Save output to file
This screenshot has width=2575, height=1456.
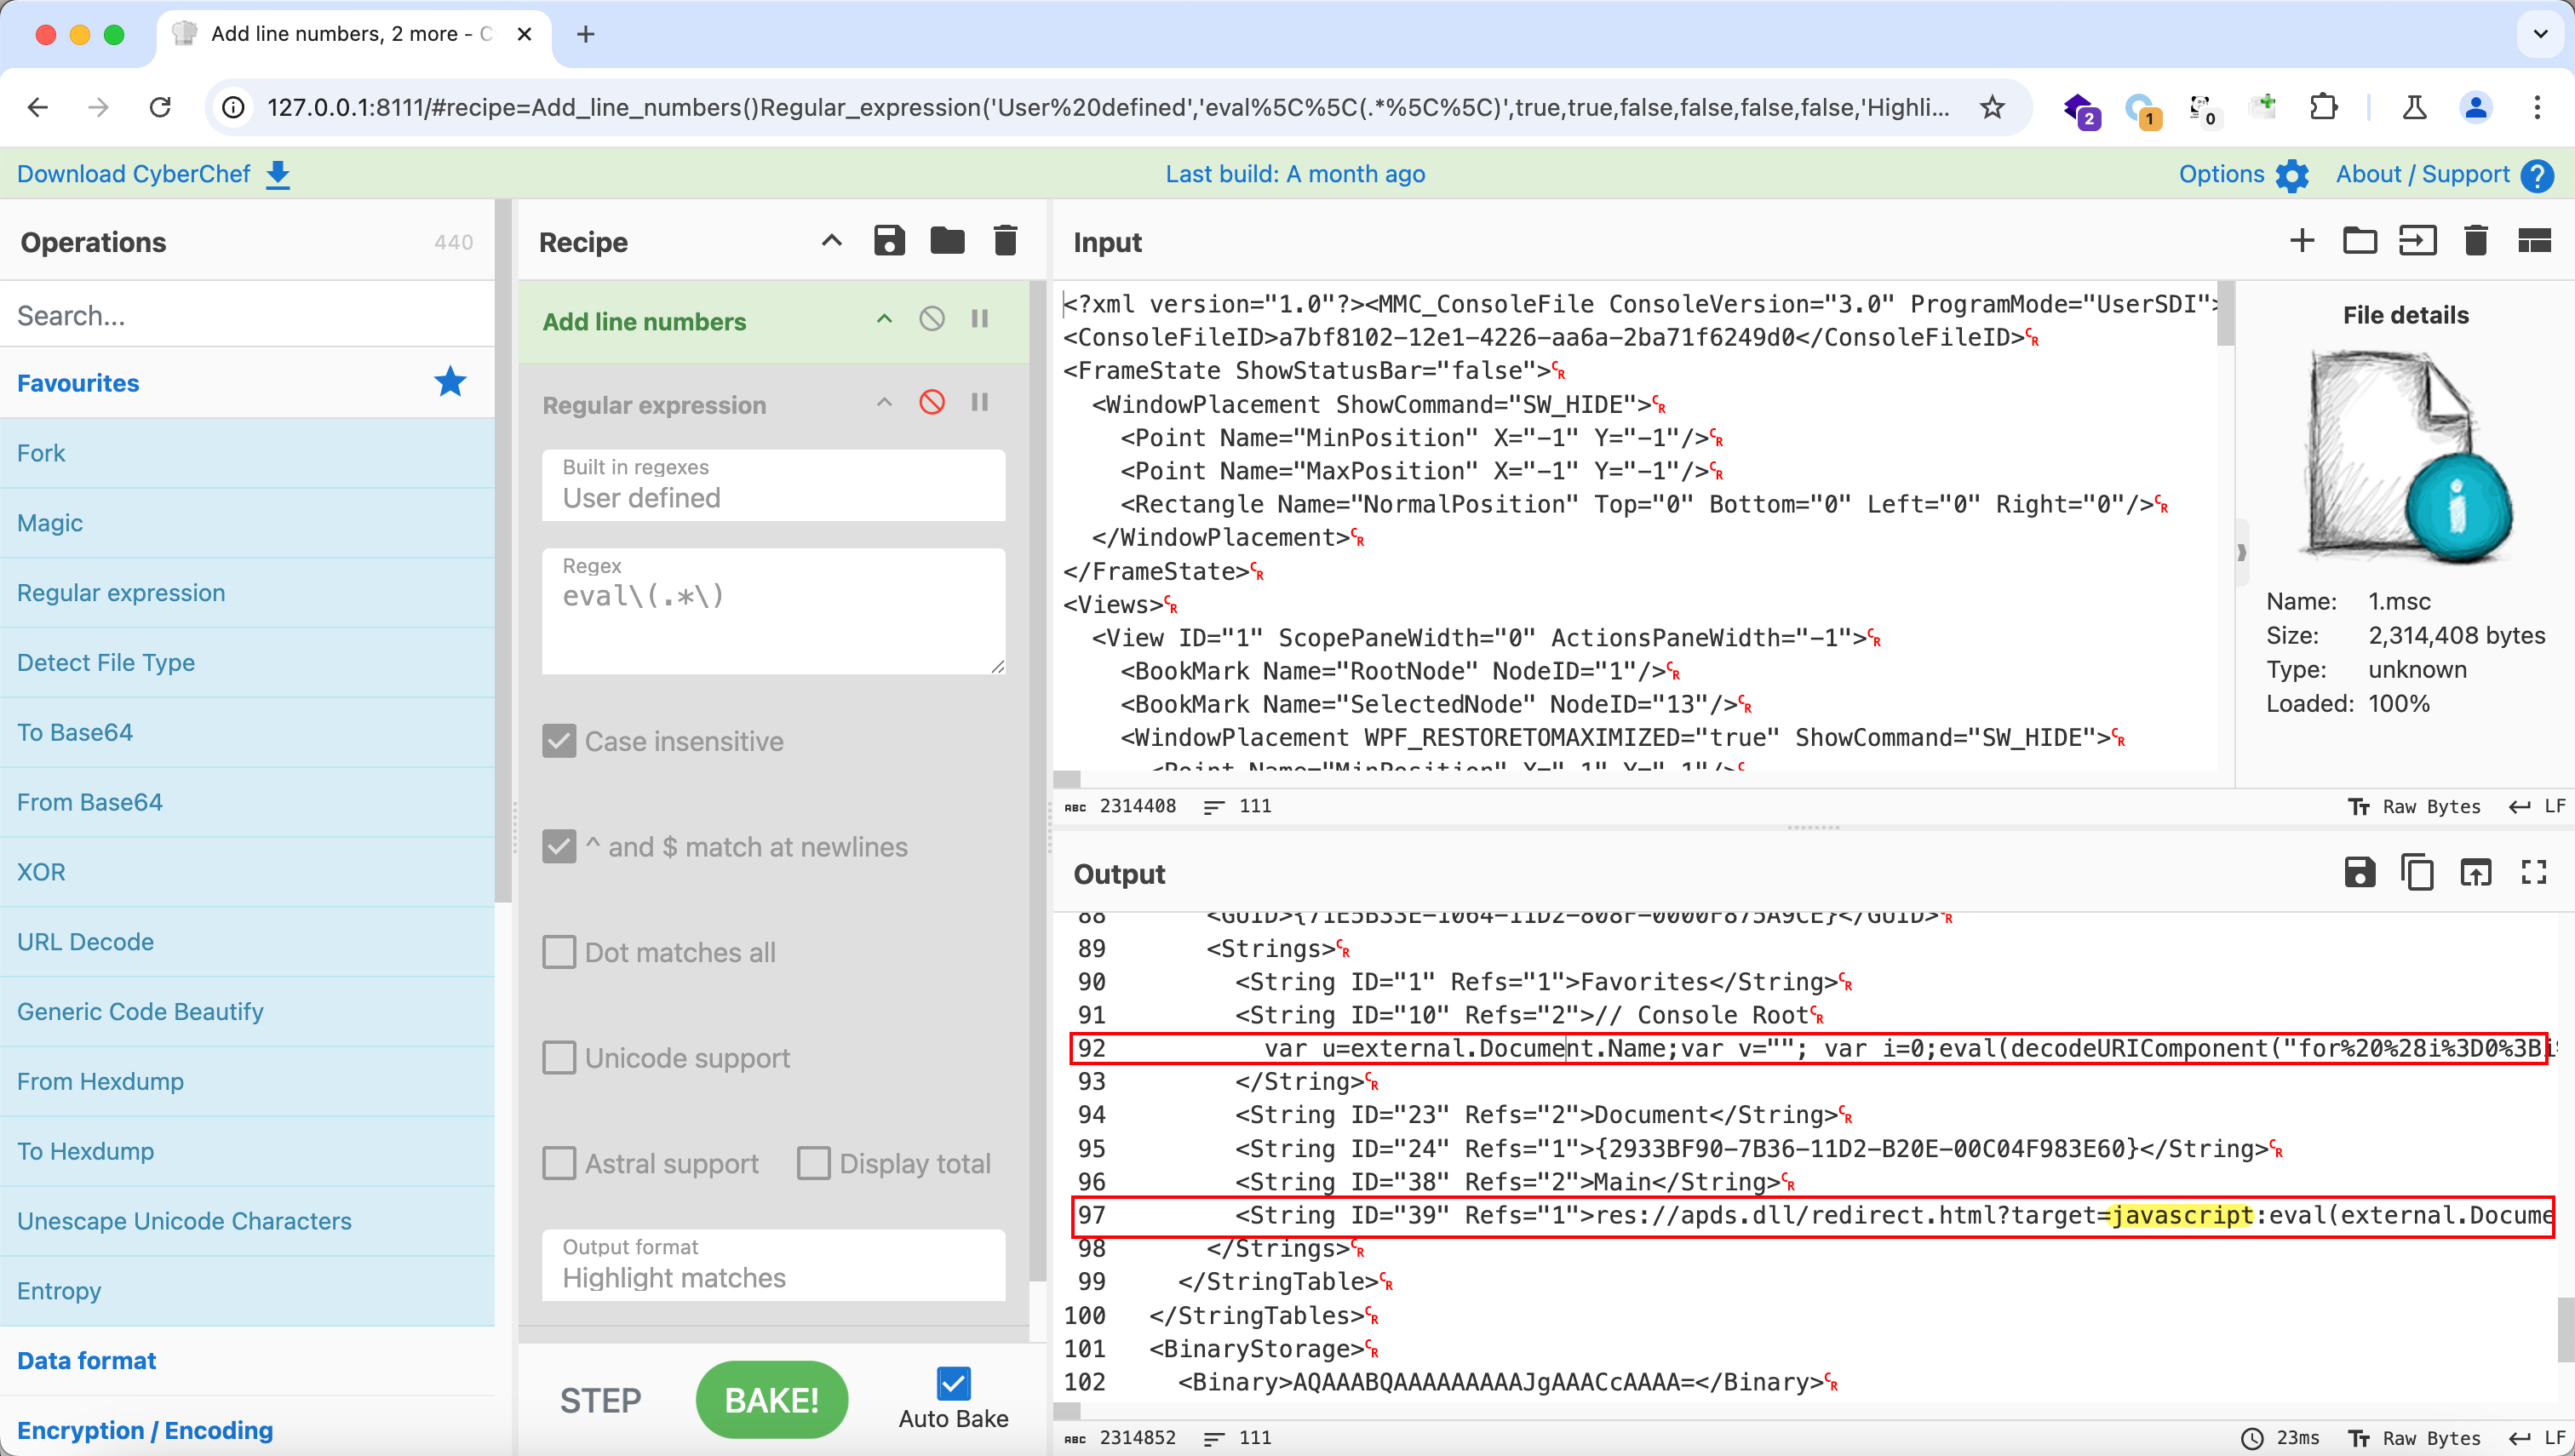tap(2359, 873)
